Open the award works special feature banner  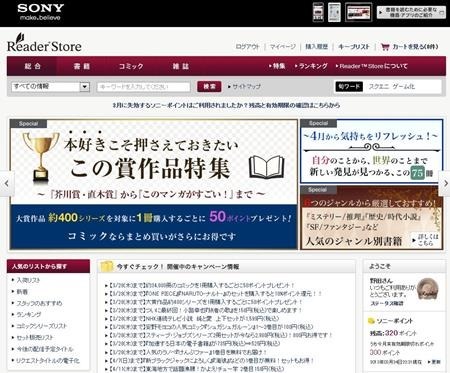pyautogui.click(x=154, y=184)
